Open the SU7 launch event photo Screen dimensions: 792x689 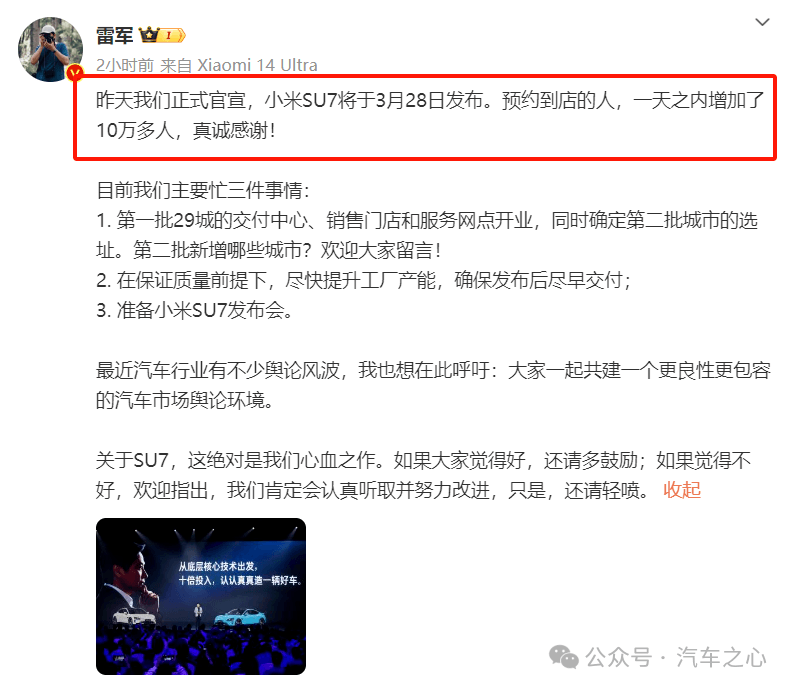pyautogui.click(x=201, y=597)
